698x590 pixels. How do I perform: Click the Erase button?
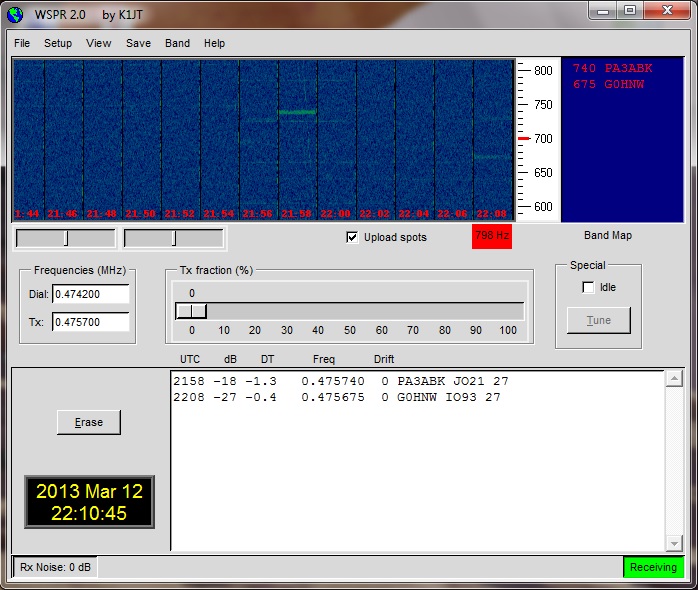(89, 422)
